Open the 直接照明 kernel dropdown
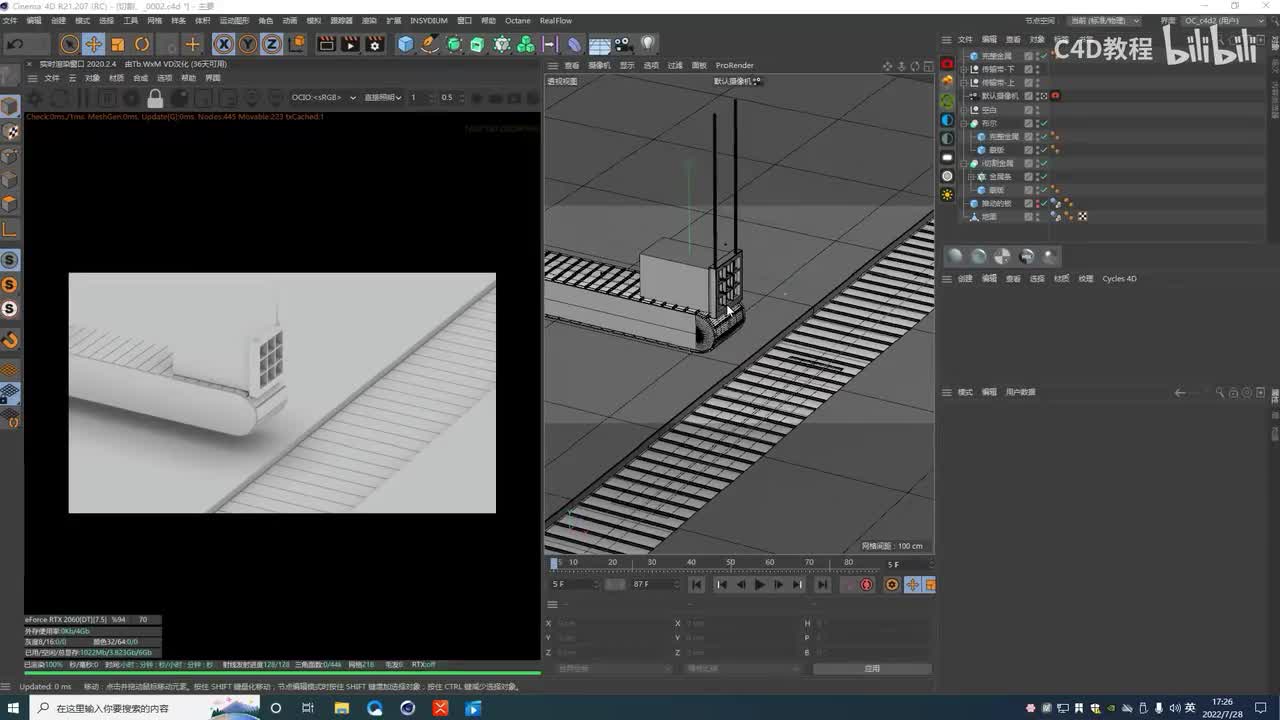 click(383, 98)
